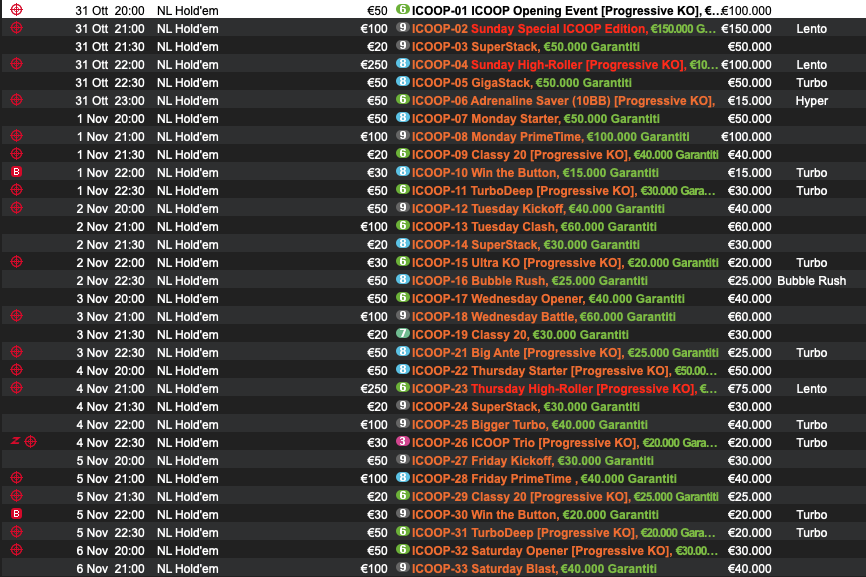The image size is (866, 577).
Task: Select ICOOP-33 Saturday Blast tournament name
Action: pos(534,569)
